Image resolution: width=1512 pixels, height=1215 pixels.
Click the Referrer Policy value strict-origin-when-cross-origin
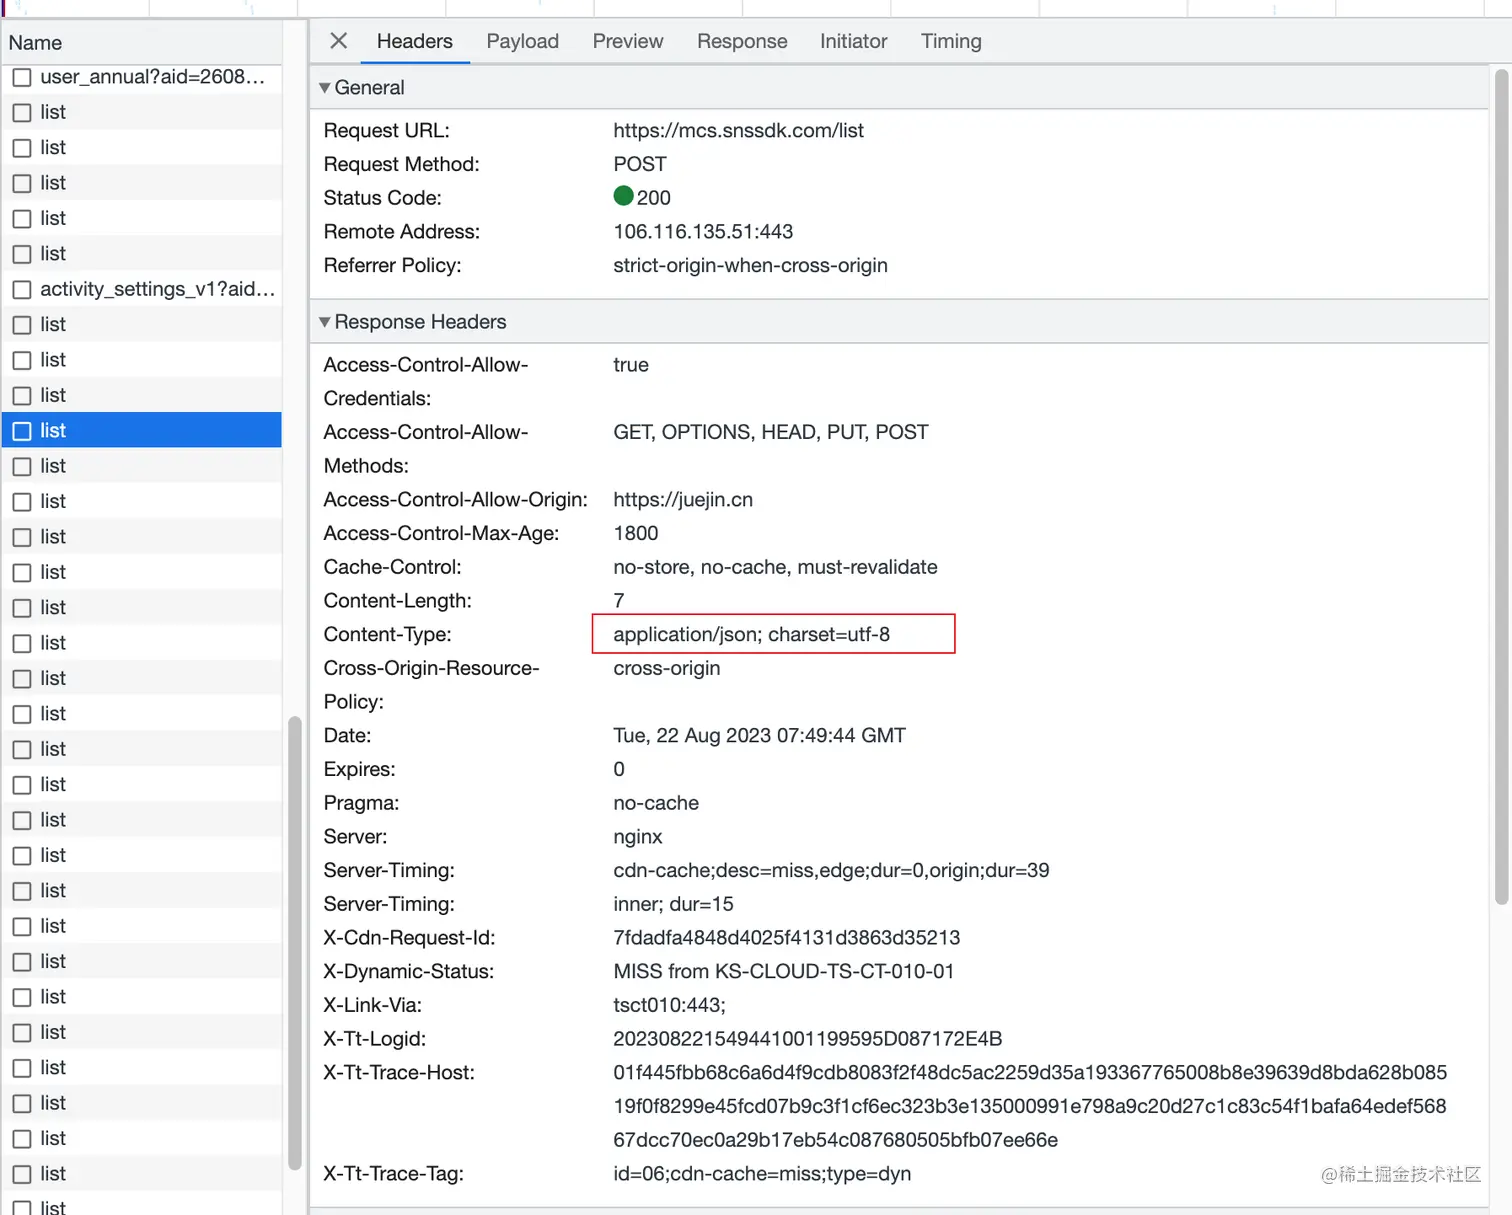pos(750,266)
